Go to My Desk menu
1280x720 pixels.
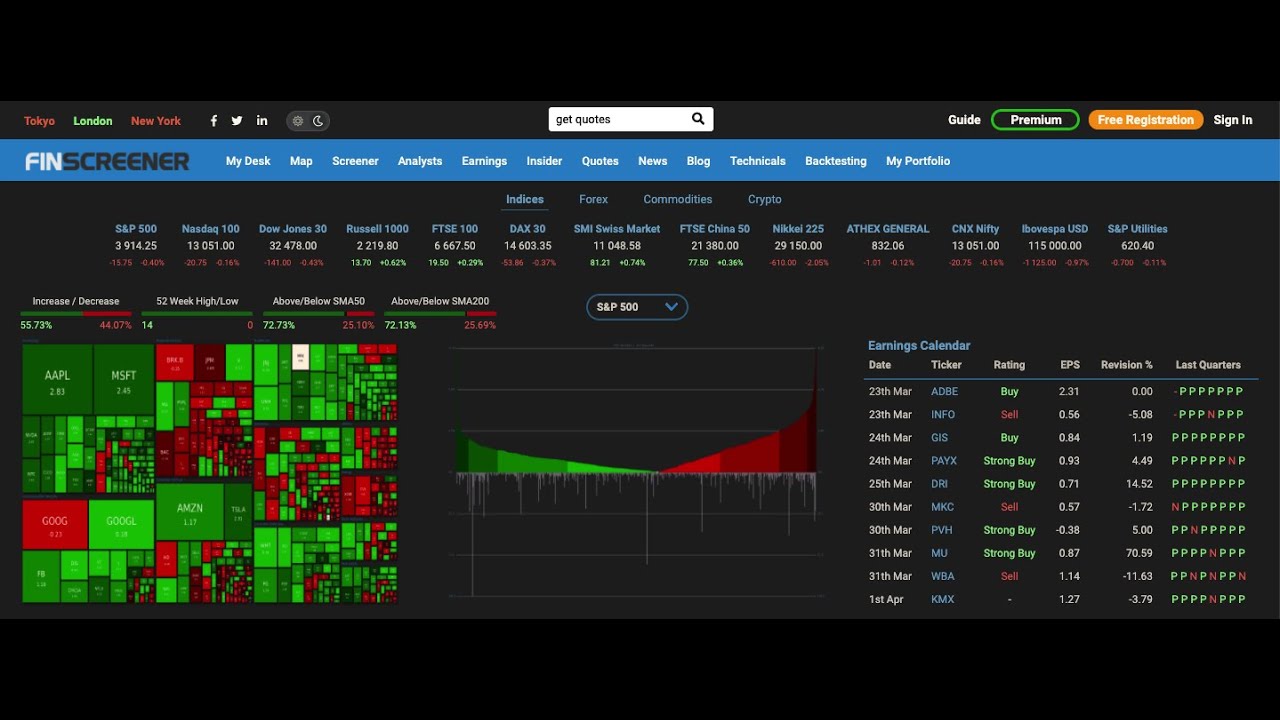coord(248,161)
